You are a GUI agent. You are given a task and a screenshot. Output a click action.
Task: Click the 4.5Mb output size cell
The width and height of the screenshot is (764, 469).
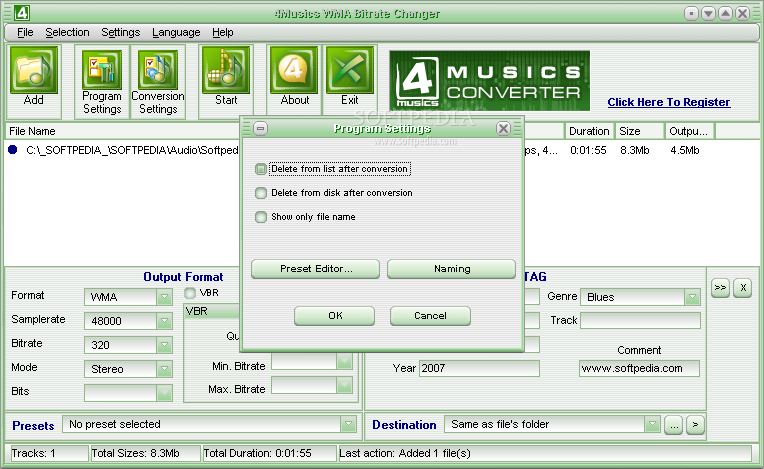[685, 150]
